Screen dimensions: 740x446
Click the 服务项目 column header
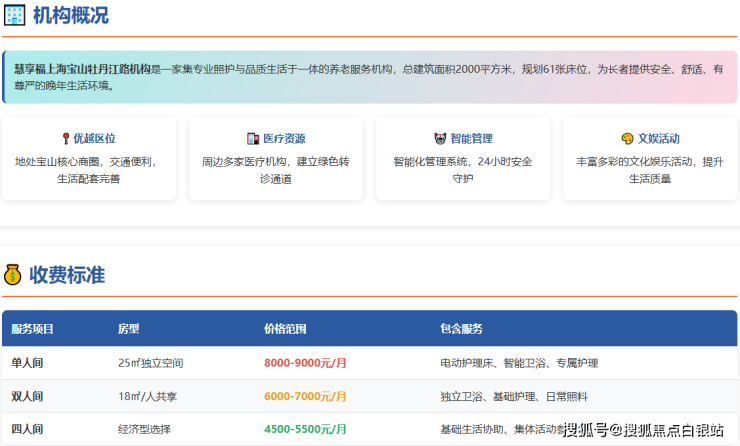tap(33, 329)
